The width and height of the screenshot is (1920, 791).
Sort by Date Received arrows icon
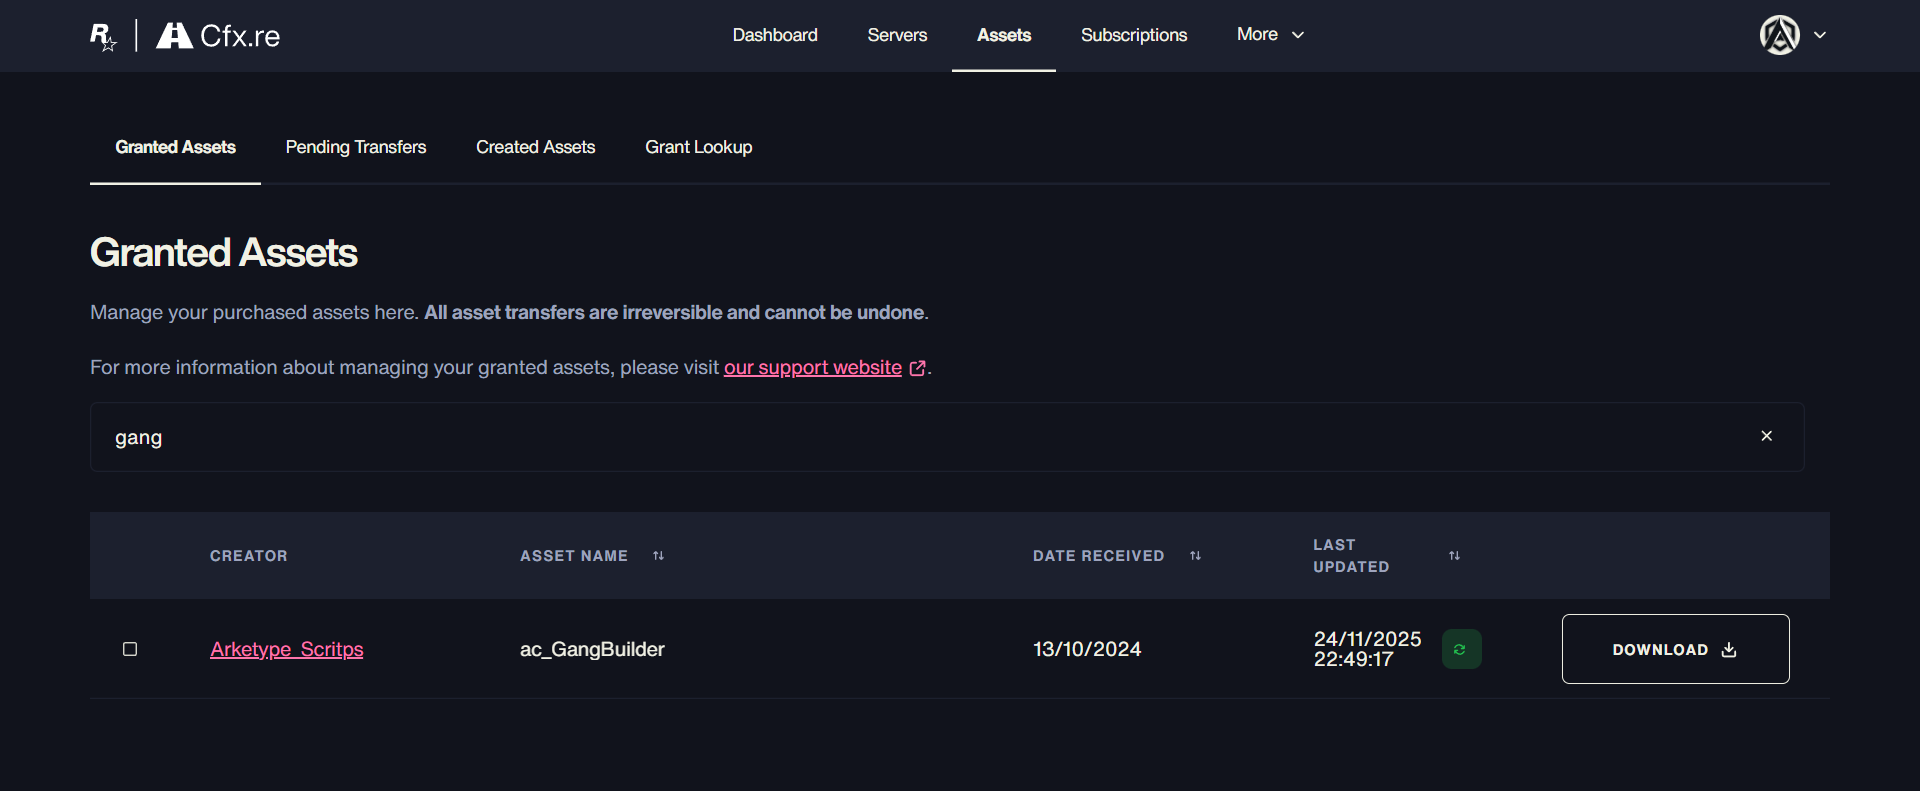pyautogui.click(x=1195, y=556)
